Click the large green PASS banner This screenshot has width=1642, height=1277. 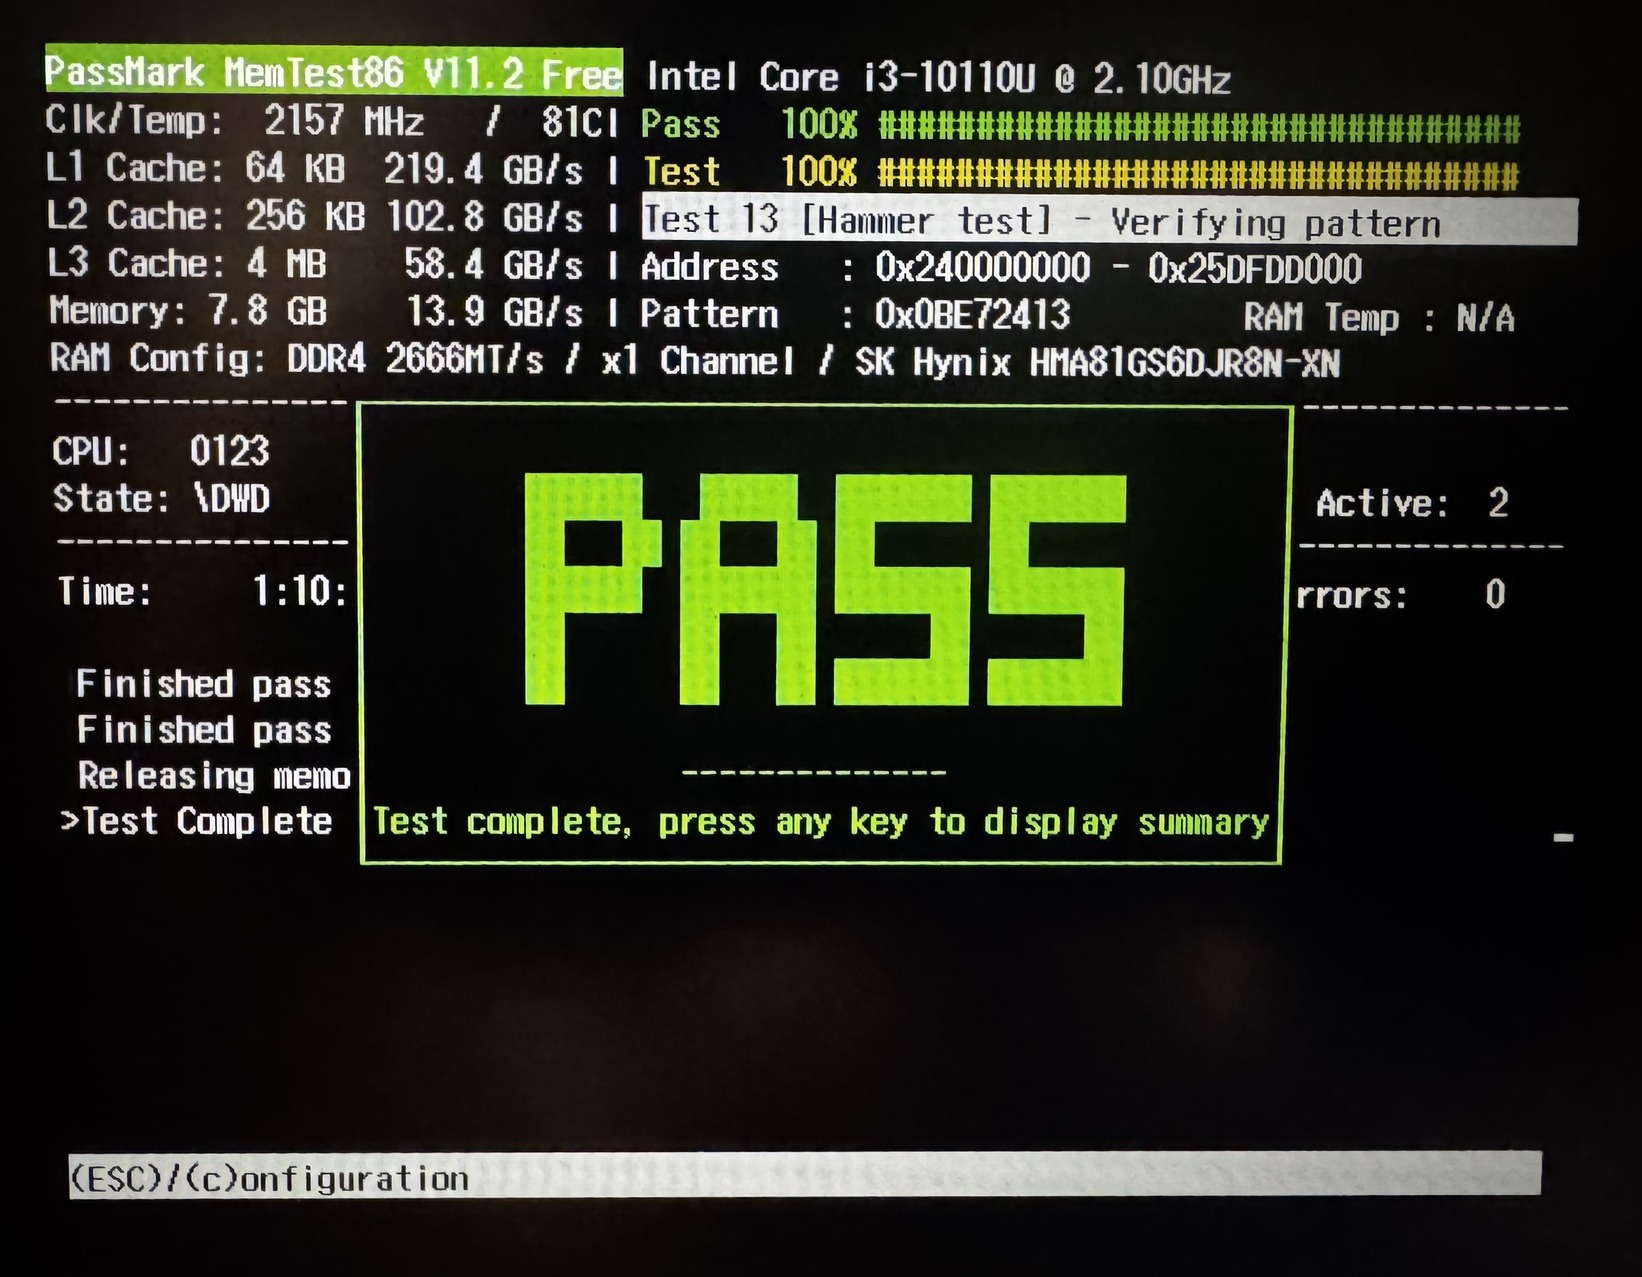point(826,589)
